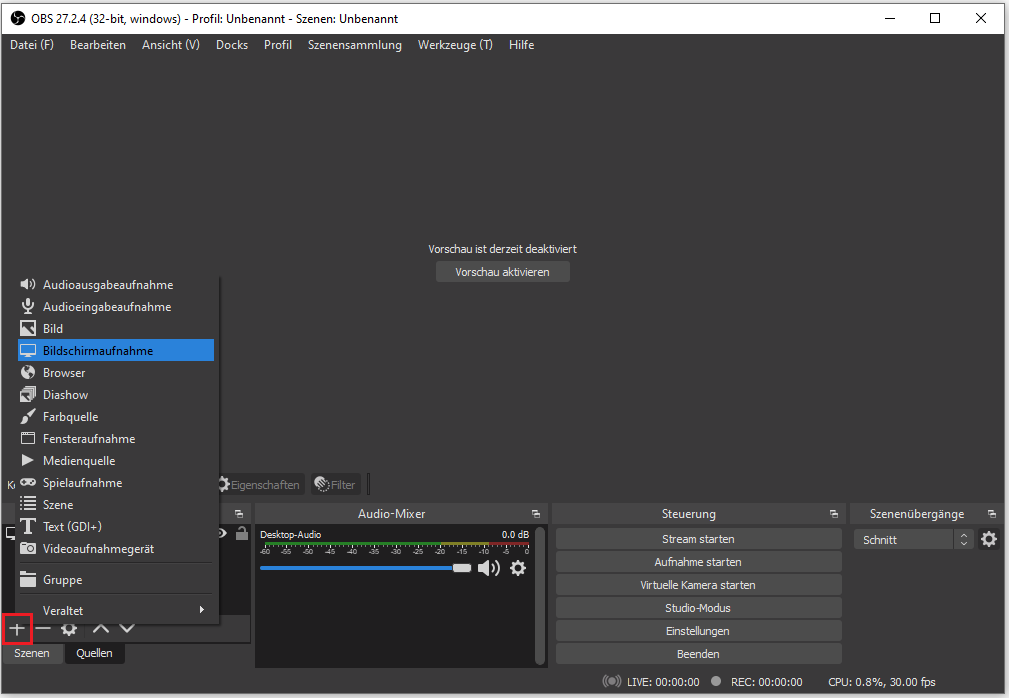Click the REC 00:00:00 status text
The image size is (1009, 698).
[x=766, y=682]
